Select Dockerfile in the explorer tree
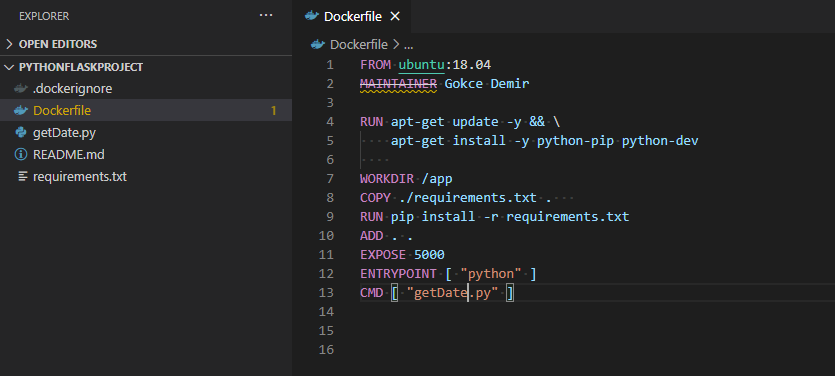The image size is (835, 376). [146, 111]
